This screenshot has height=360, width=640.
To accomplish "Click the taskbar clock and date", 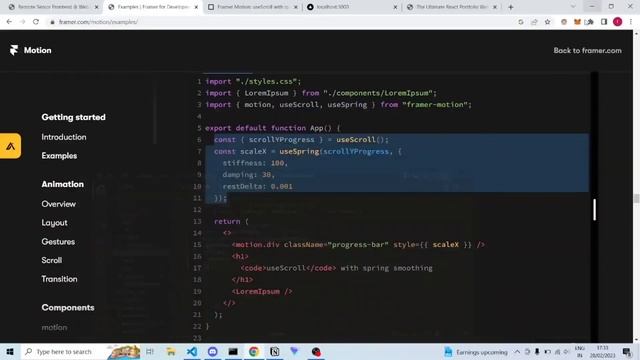I will click(x=602, y=351).
